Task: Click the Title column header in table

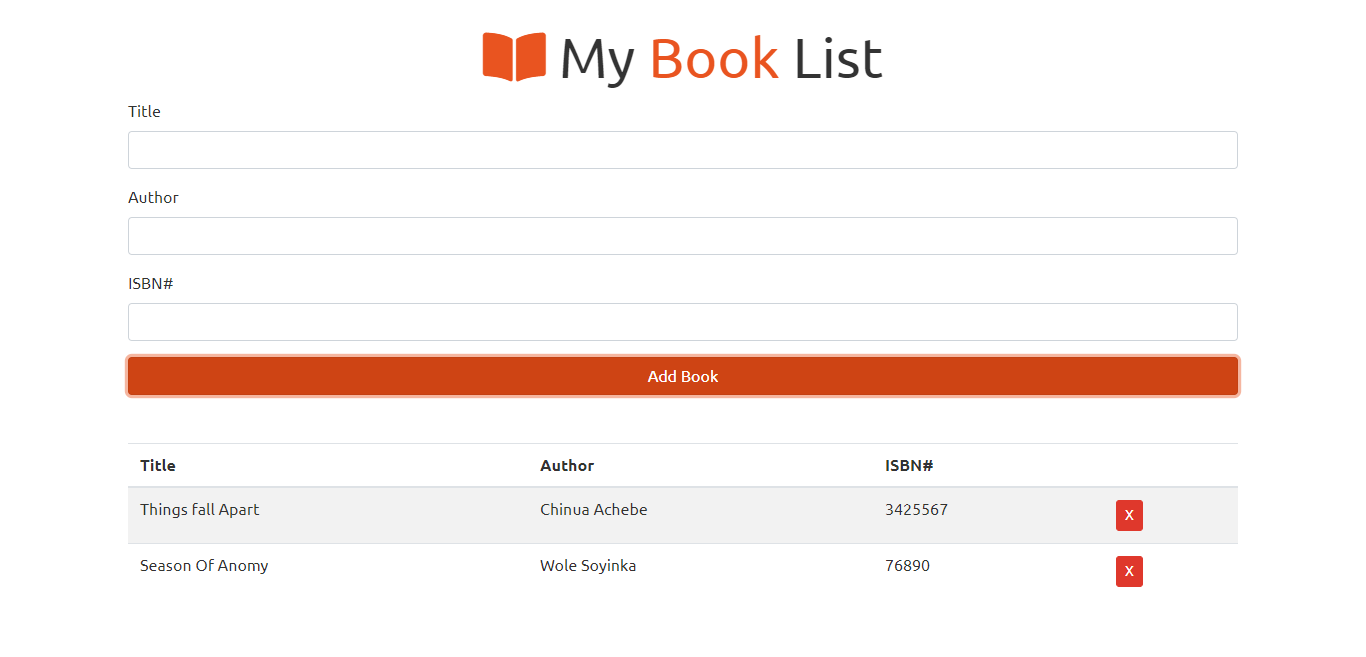Action: click(158, 465)
